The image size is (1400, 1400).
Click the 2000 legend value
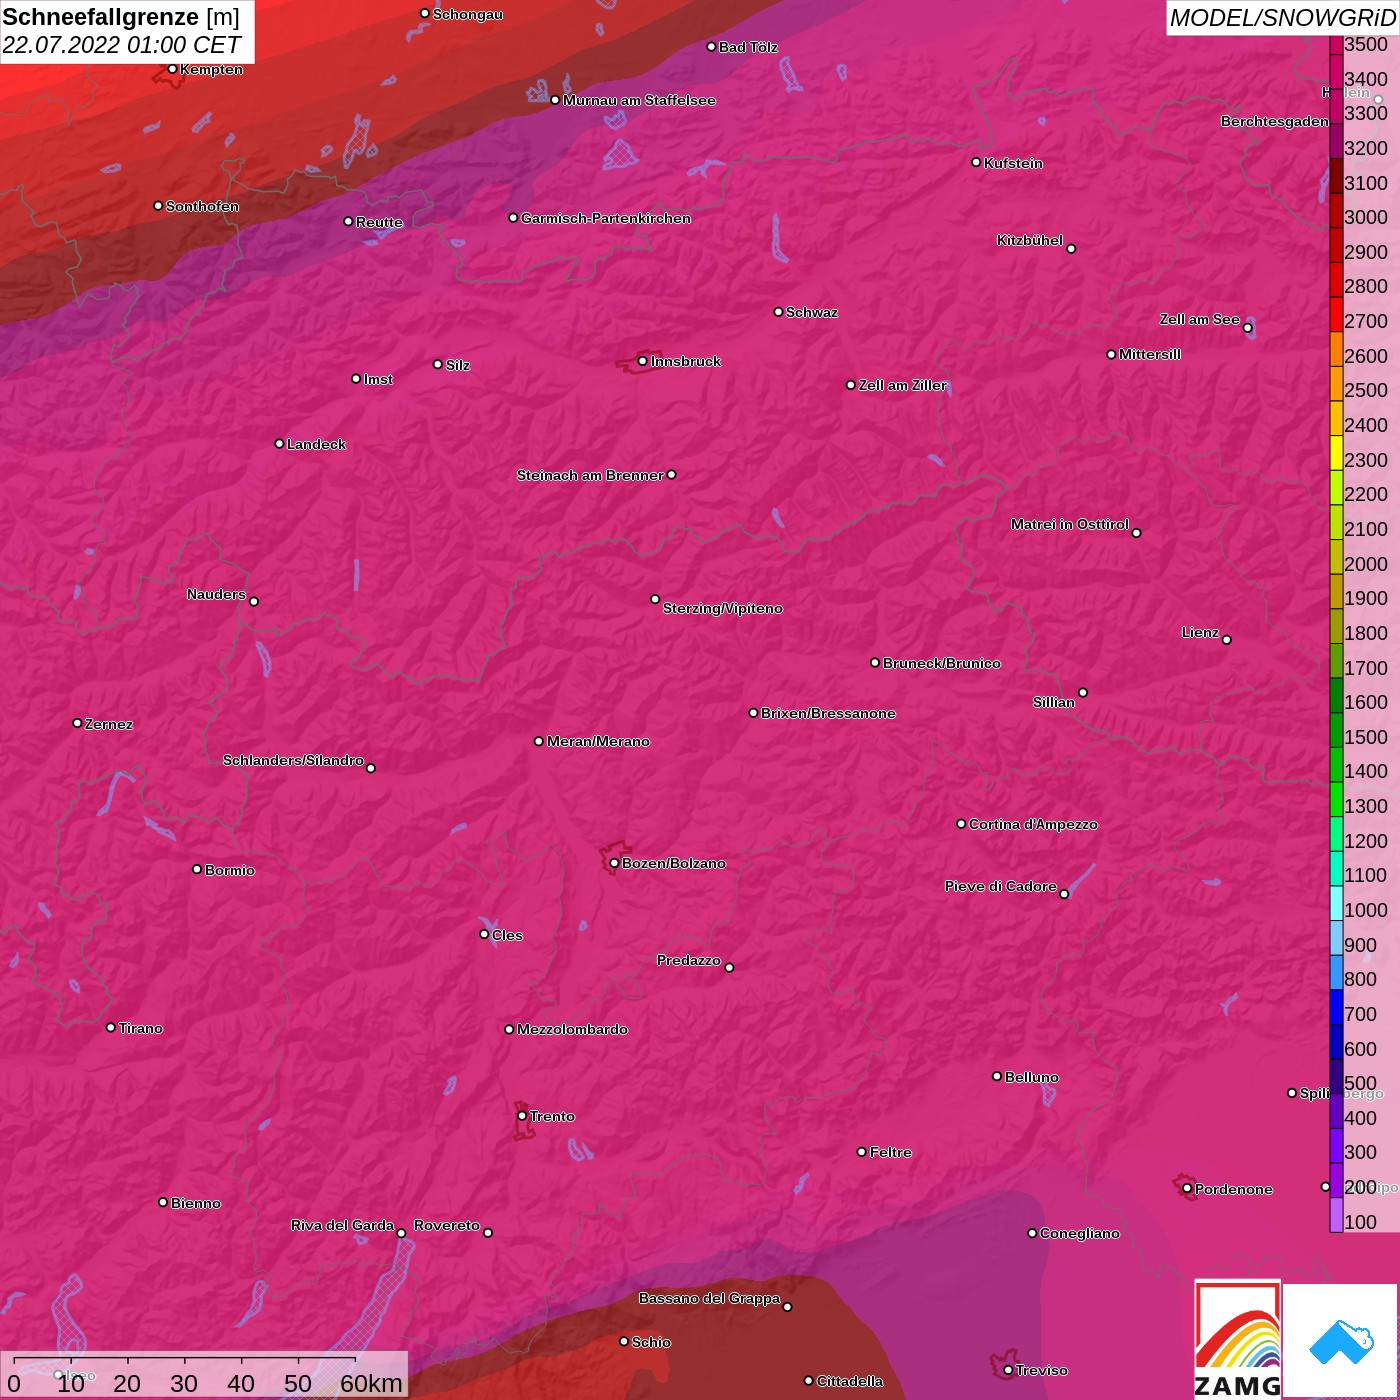point(1366,564)
